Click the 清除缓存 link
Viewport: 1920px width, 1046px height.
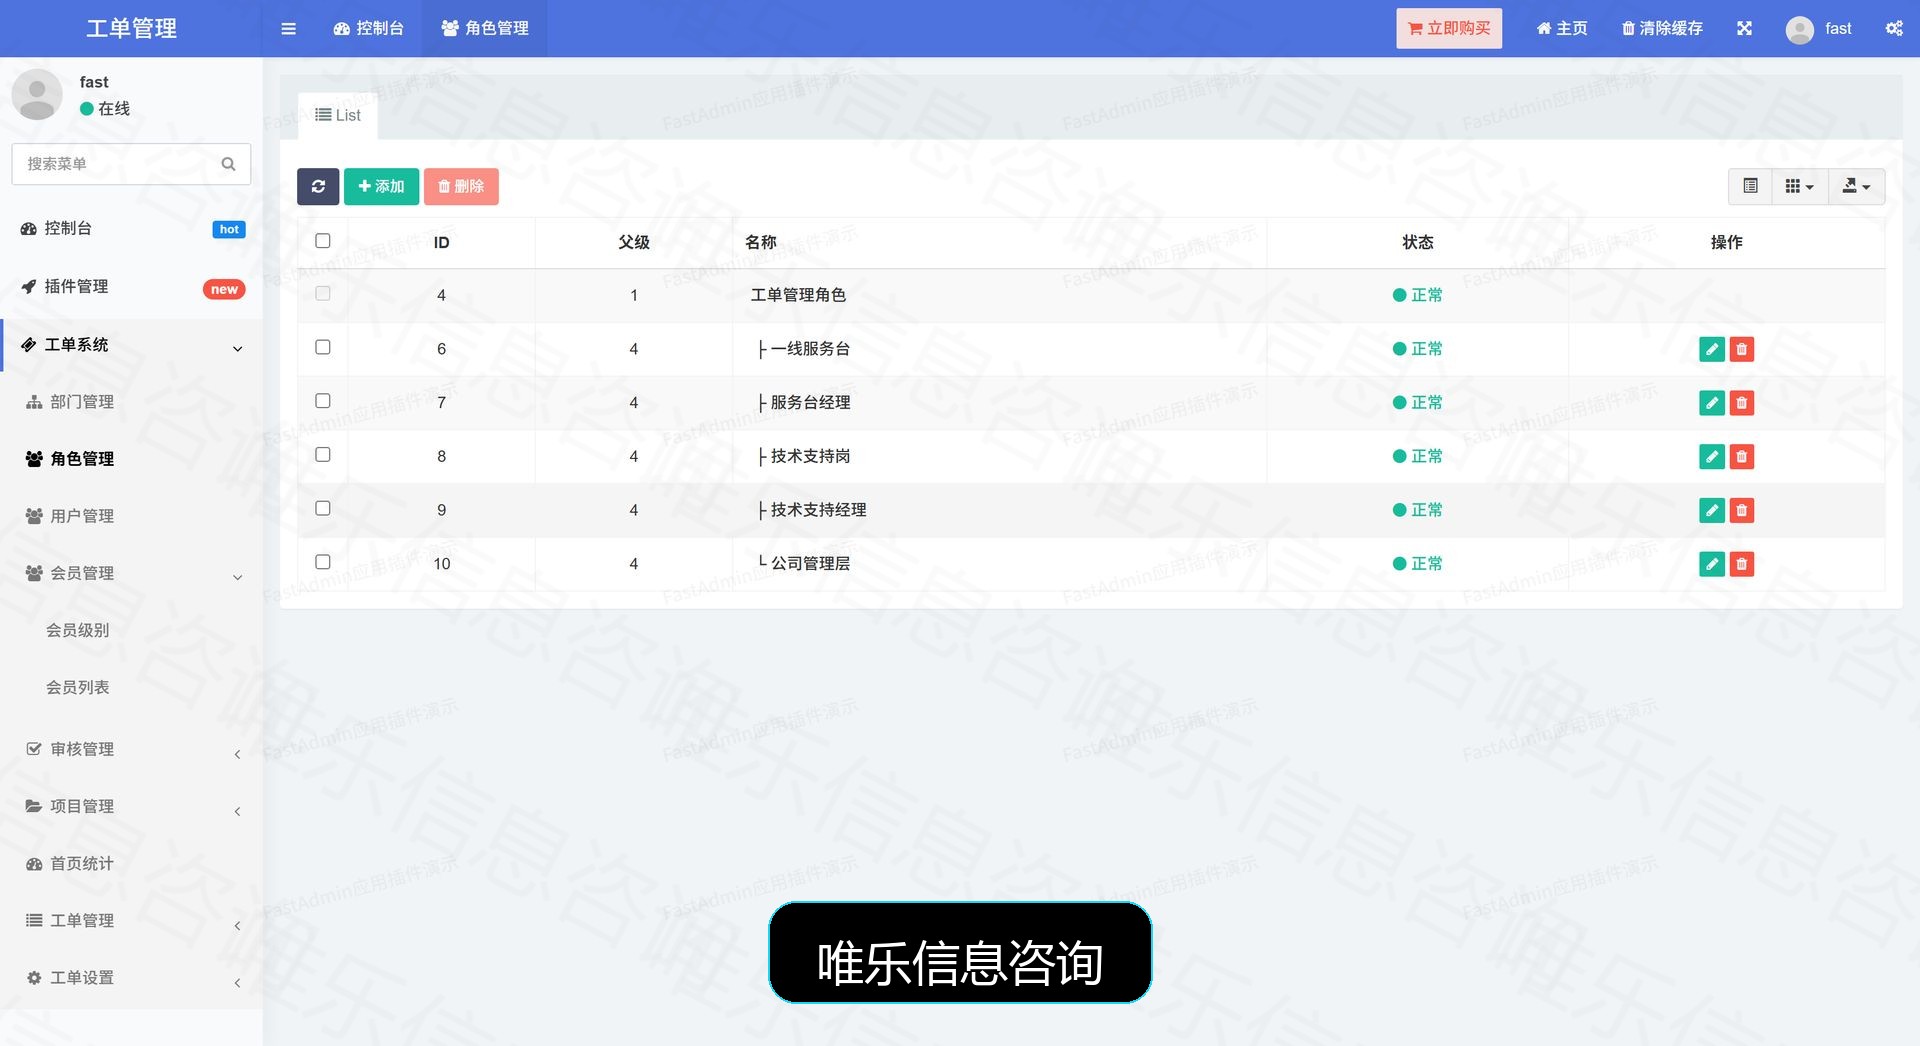pyautogui.click(x=1662, y=29)
